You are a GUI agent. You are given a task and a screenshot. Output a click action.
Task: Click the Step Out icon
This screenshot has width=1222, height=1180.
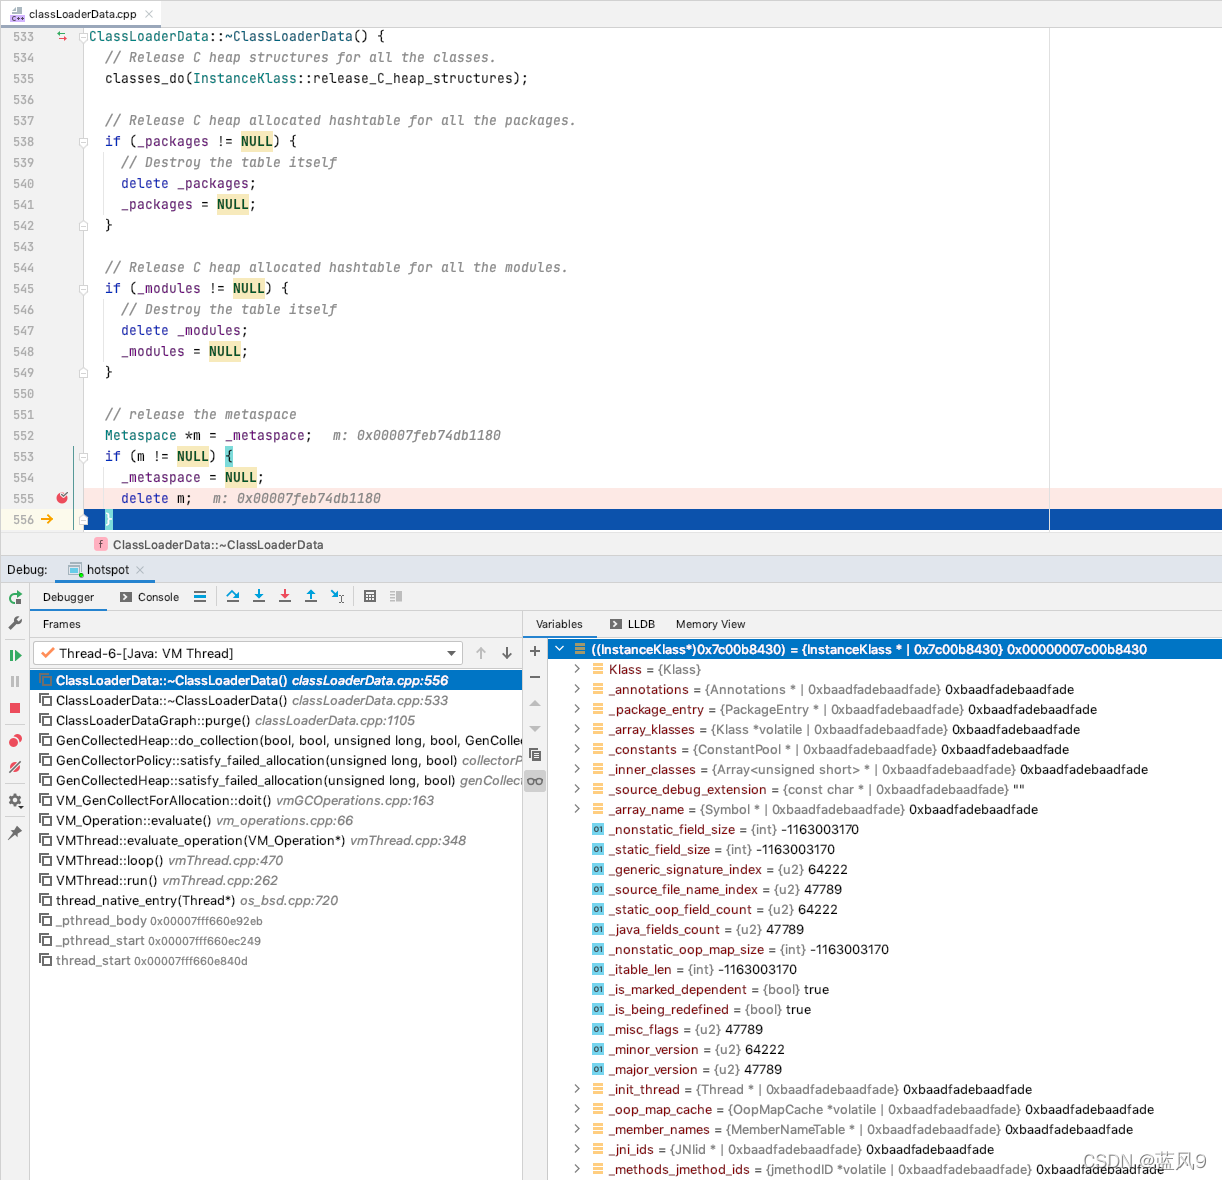coord(311,596)
